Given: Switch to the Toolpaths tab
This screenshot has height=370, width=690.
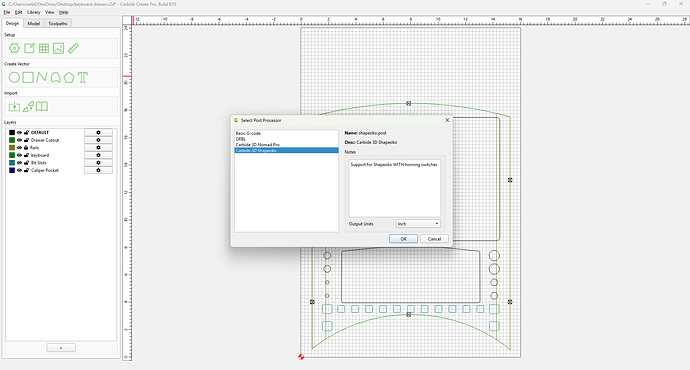Looking at the screenshot, I should (58, 23).
